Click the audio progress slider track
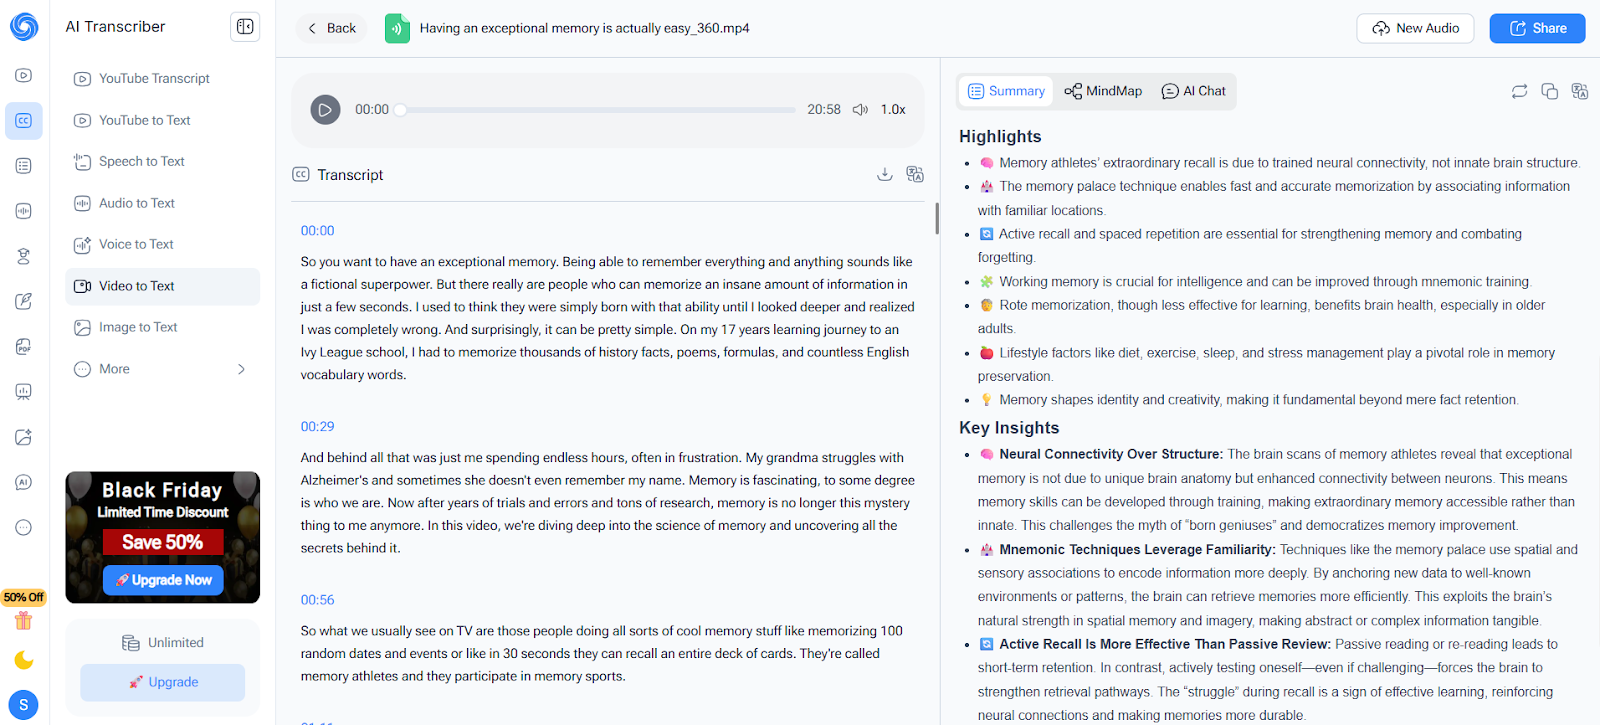 pyautogui.click(x=598, y=110)
